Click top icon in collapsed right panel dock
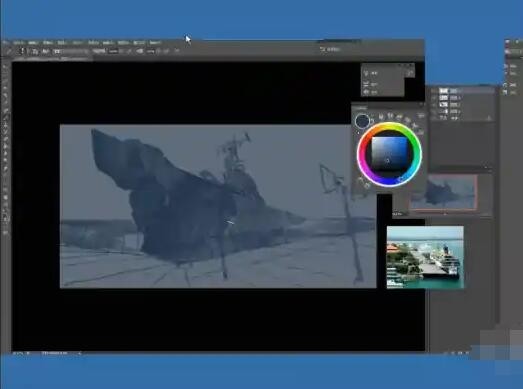The image size is (523, 389). pyautogui.click(x=508, y=43)
